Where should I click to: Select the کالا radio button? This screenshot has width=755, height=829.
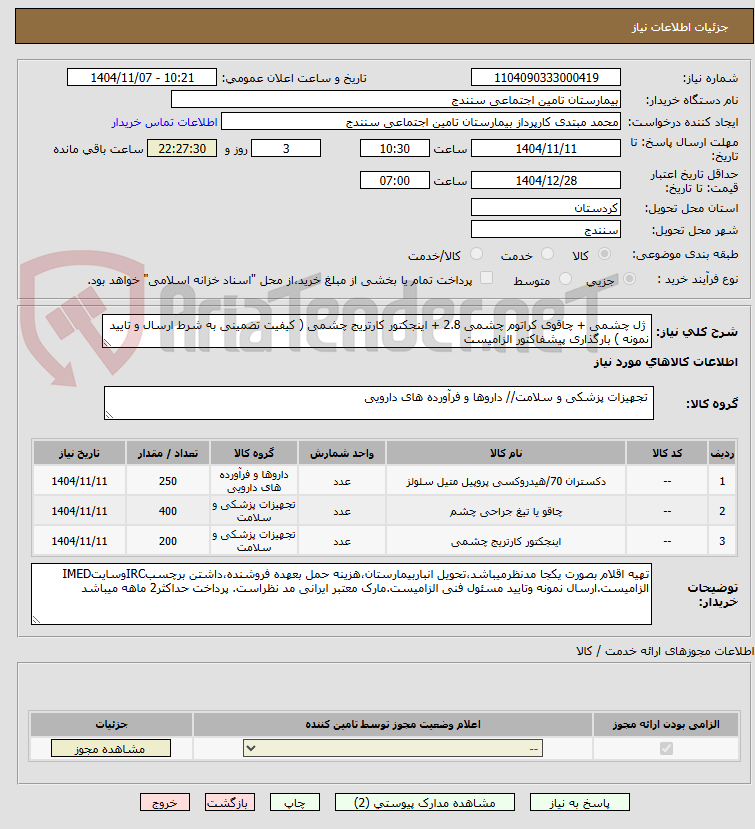click(604, 254)
